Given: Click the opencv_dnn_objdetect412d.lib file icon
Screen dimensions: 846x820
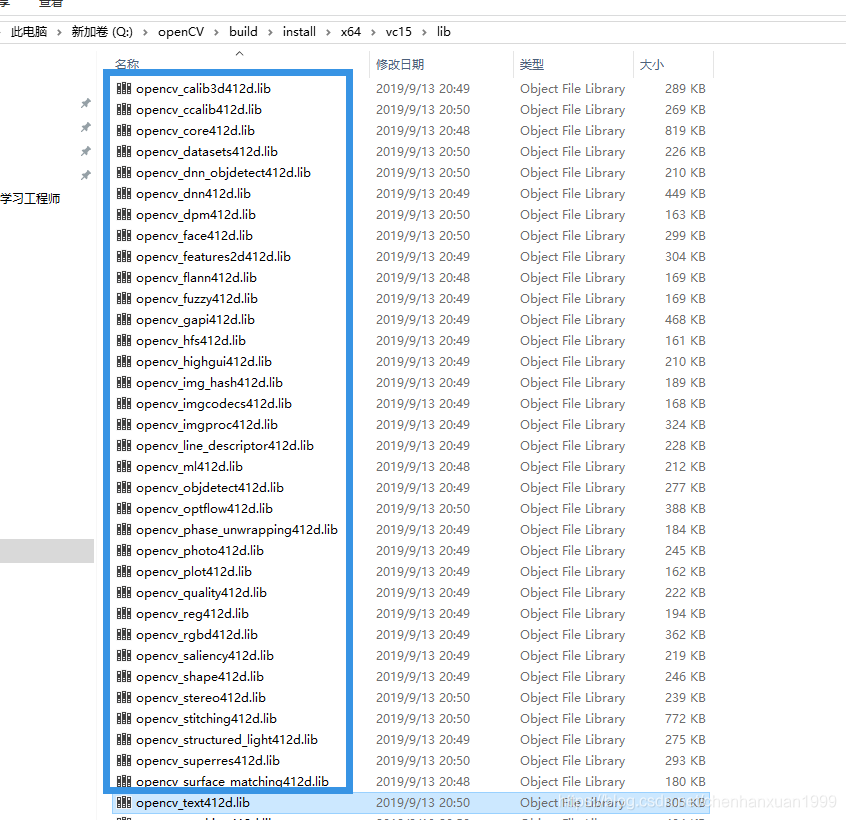Looking at the screenshot, I should 124,172.
